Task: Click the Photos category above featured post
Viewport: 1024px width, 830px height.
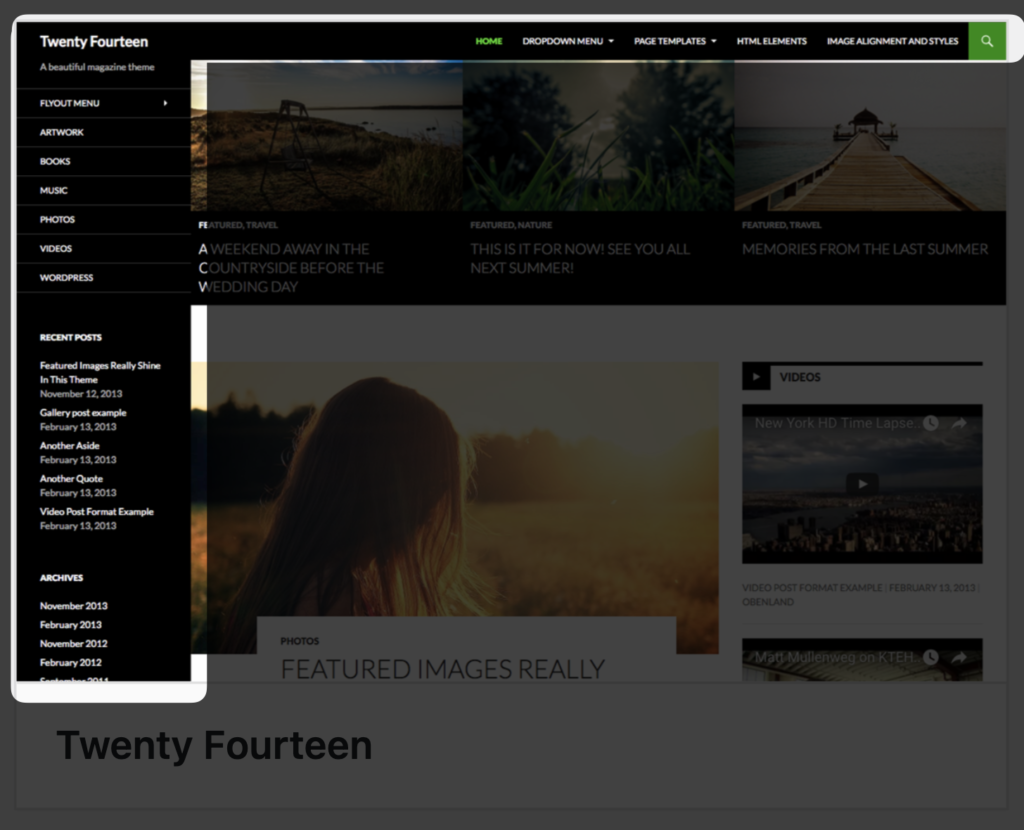Action: pyautogui.click(x=300, y=641)
